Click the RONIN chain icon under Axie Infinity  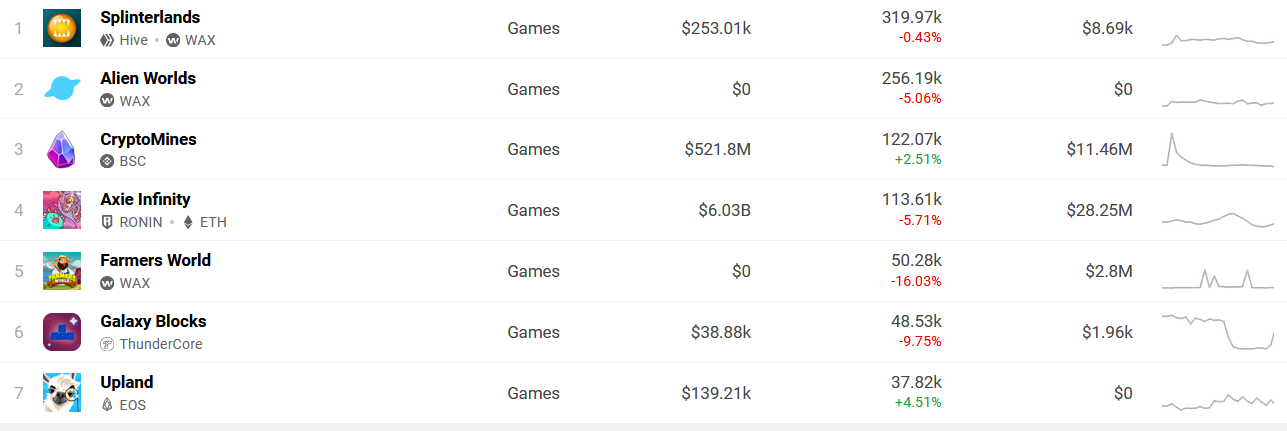pos(107,222)
